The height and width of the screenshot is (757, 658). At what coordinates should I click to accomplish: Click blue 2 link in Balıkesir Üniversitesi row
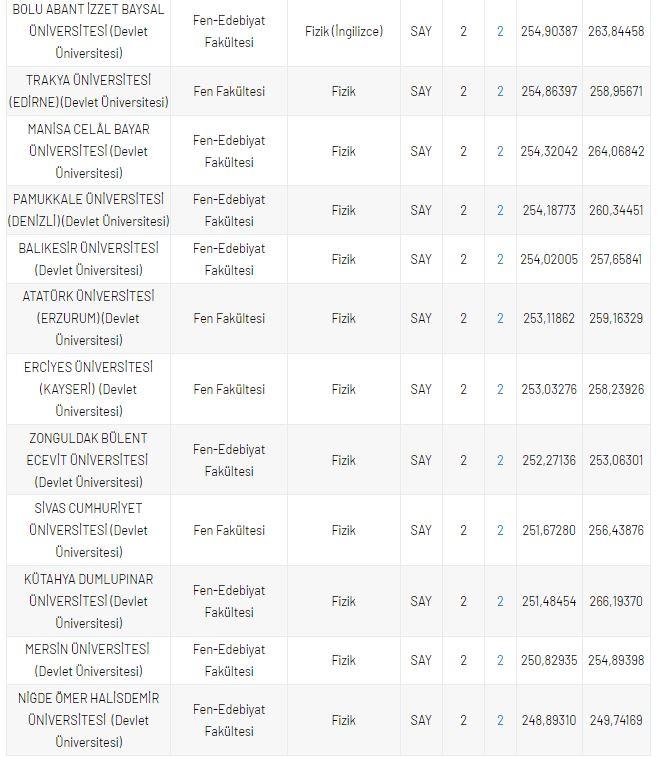[x=500, y=259]
